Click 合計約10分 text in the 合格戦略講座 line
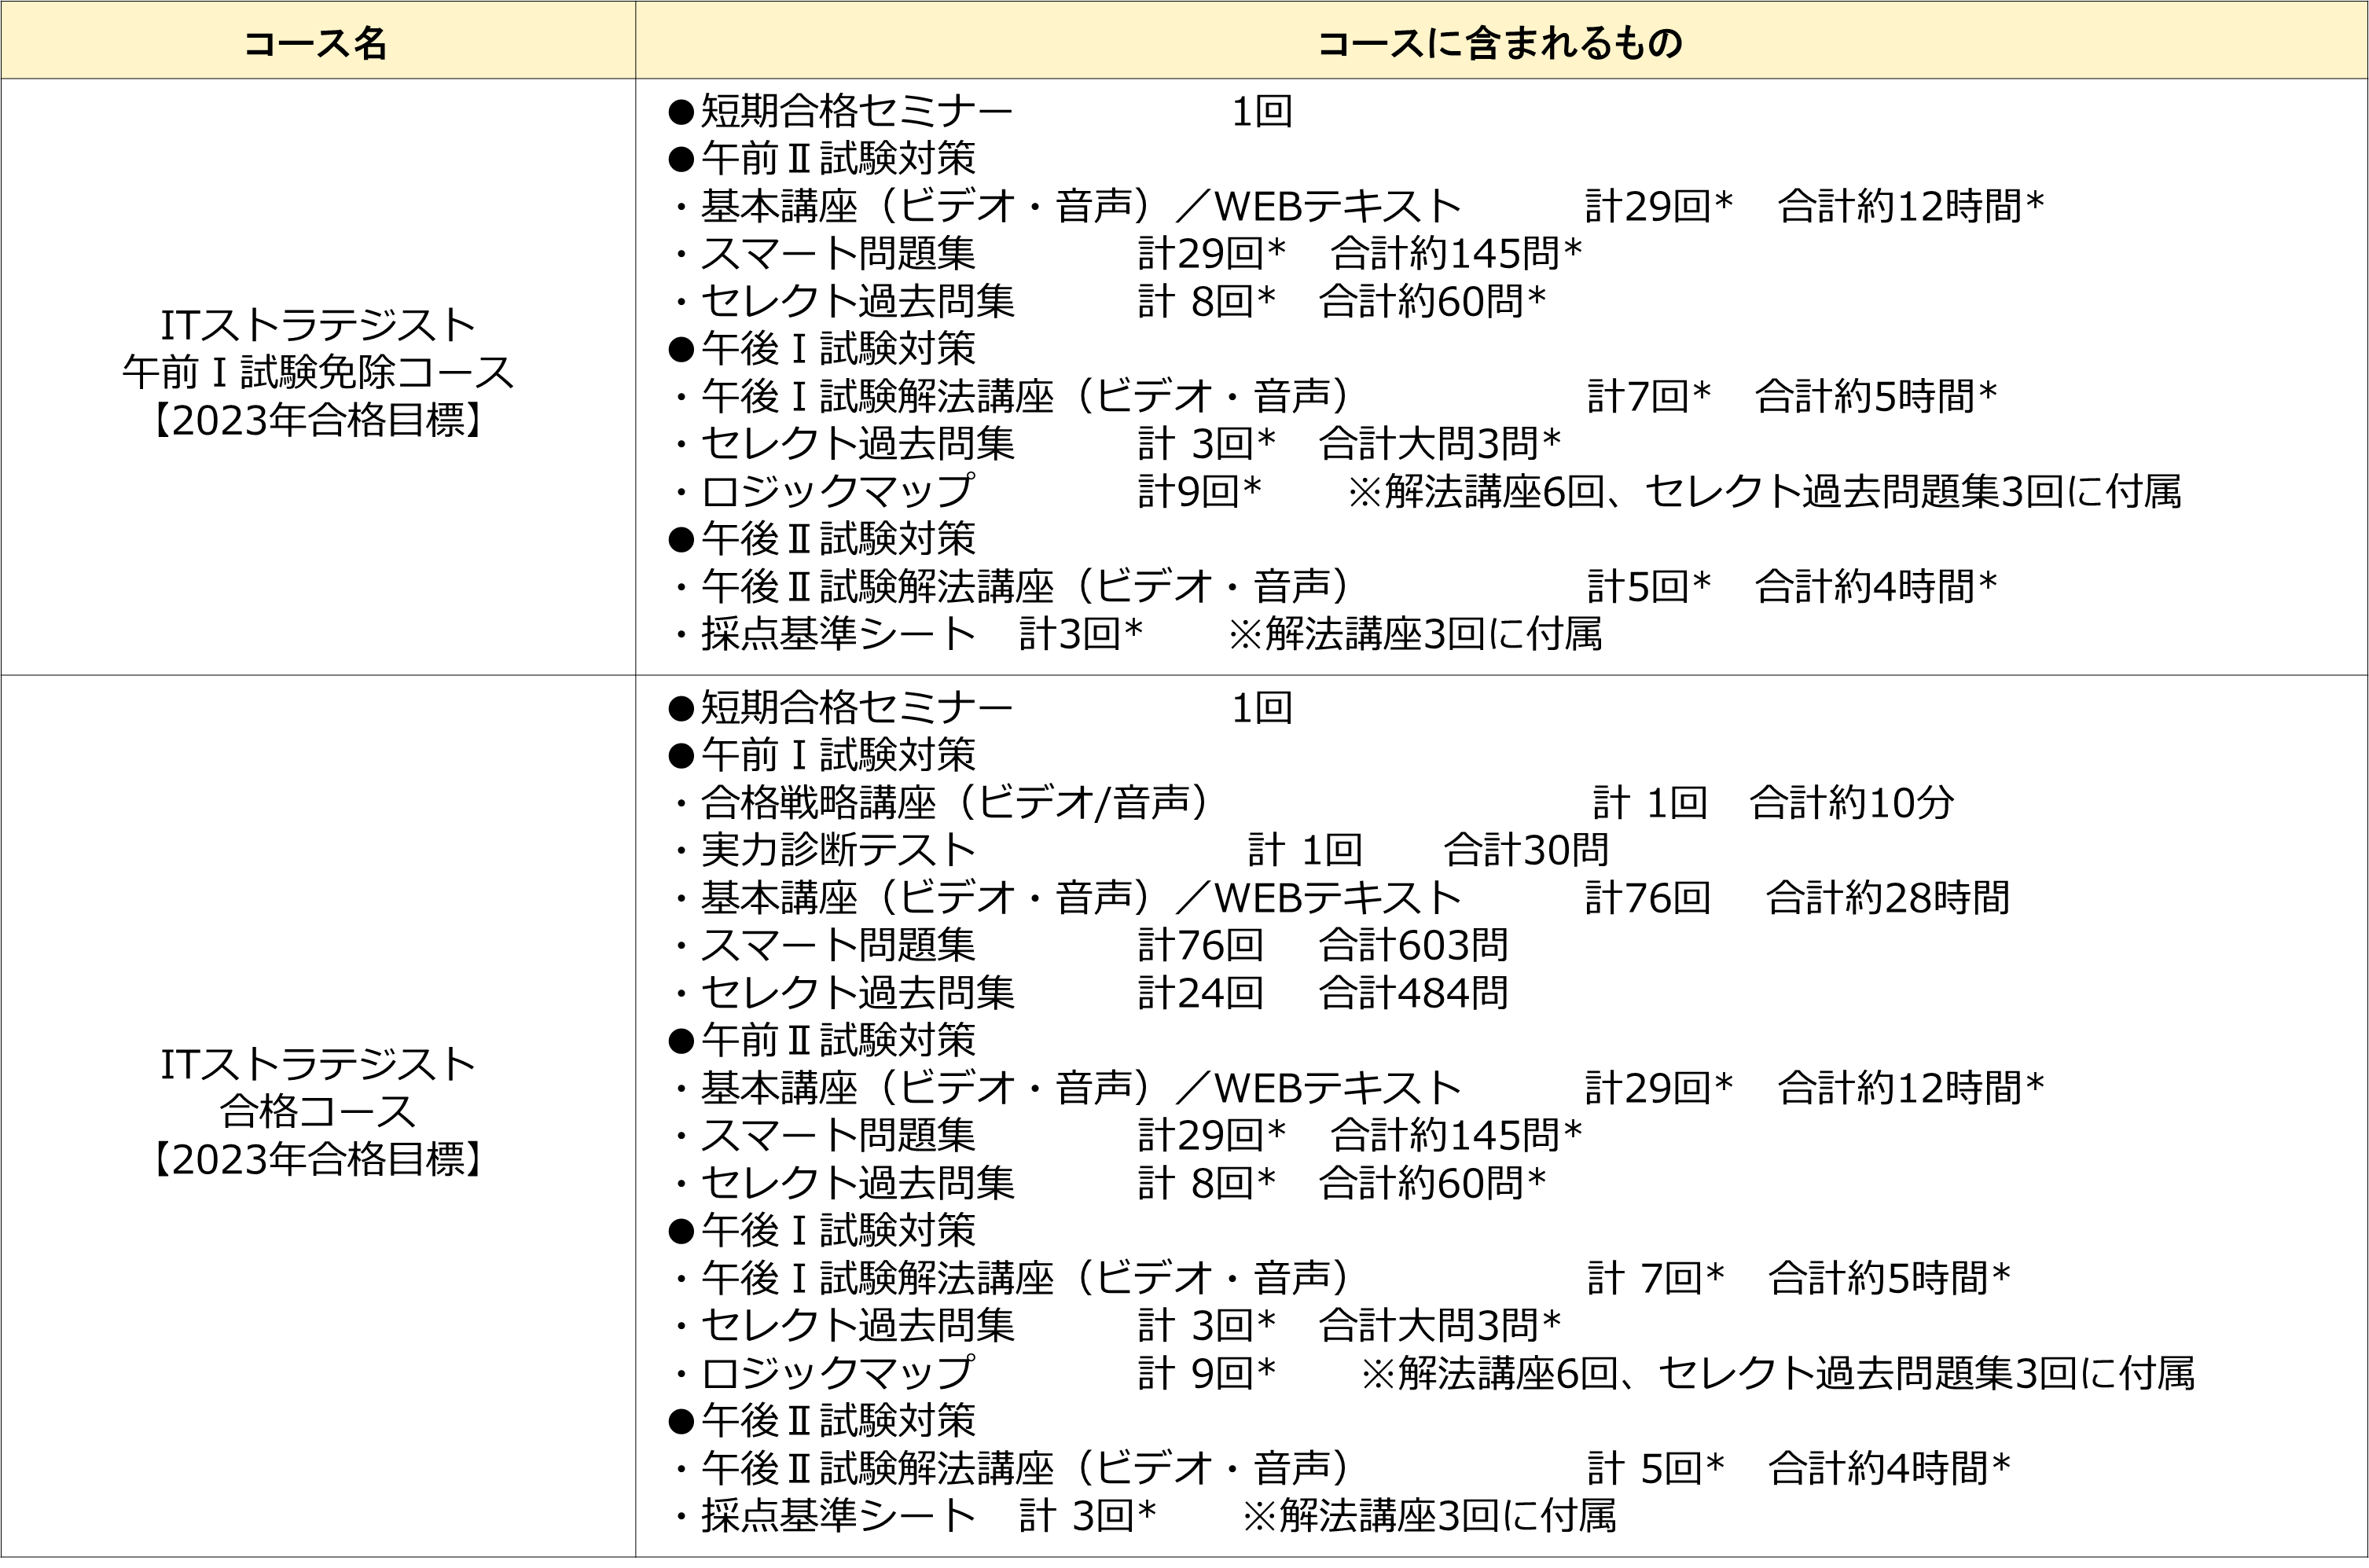The image size is (2369, 1568). (1851, 803)
